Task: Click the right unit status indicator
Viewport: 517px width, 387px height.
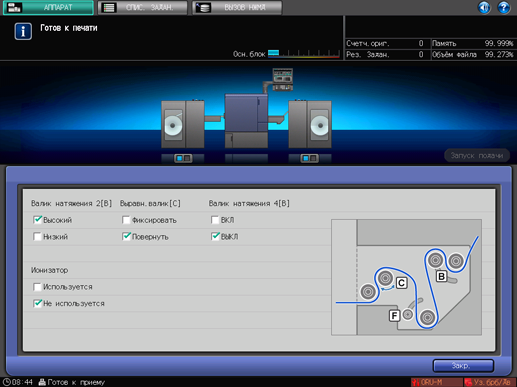Action: [309, 158]
